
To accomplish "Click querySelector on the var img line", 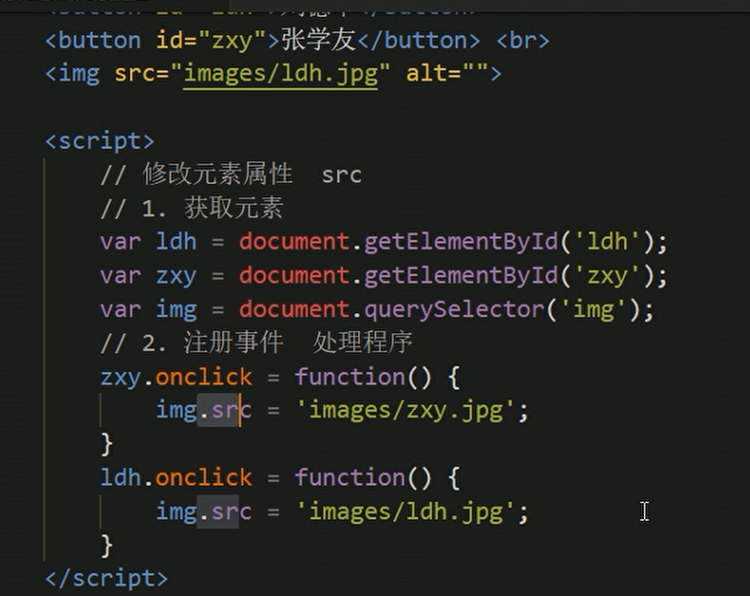I will click(454, 309).
